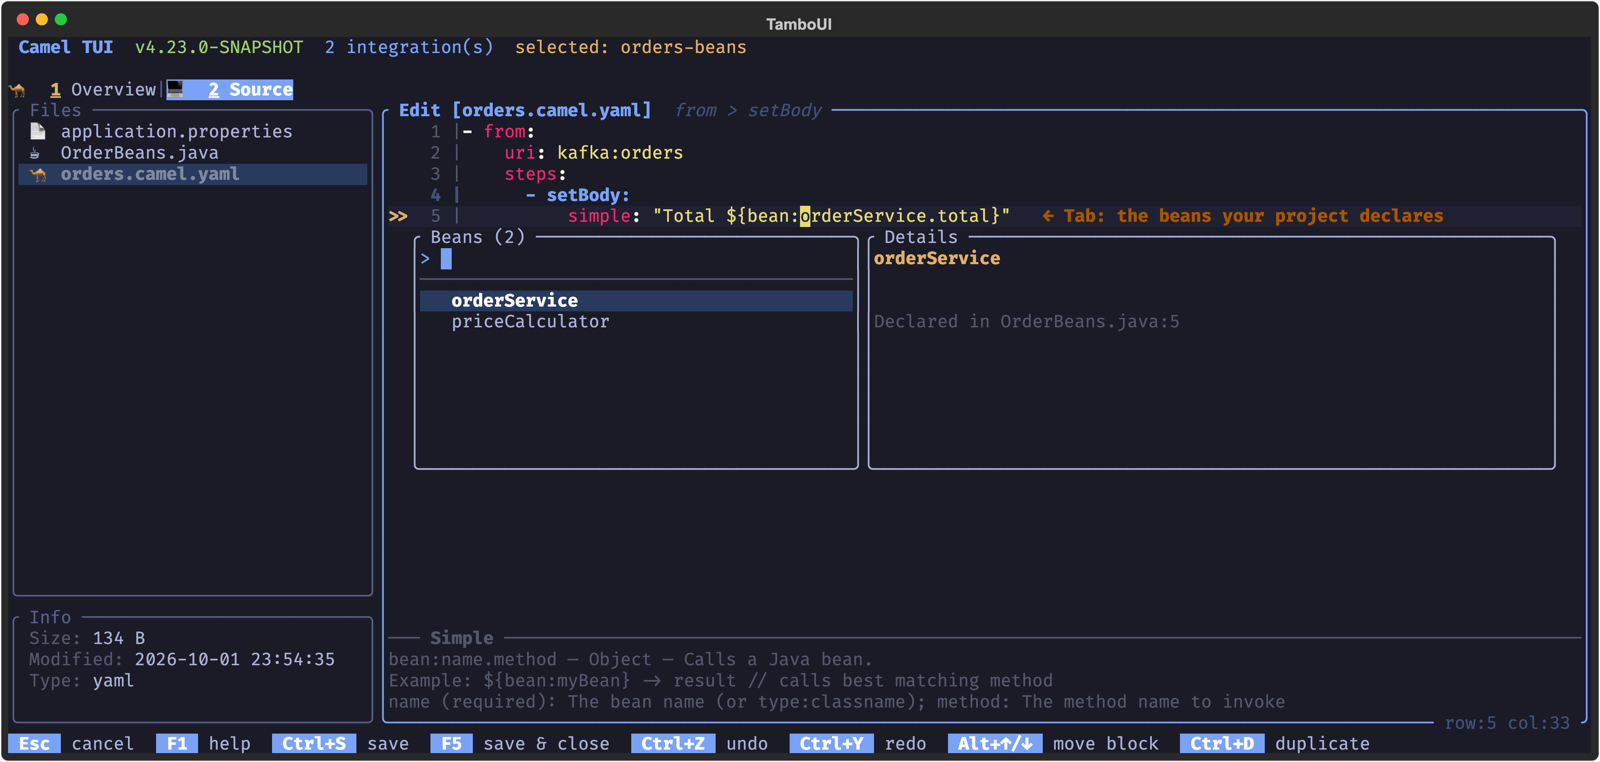
Task: Click the macOS close window button
Action: point(22,19)
